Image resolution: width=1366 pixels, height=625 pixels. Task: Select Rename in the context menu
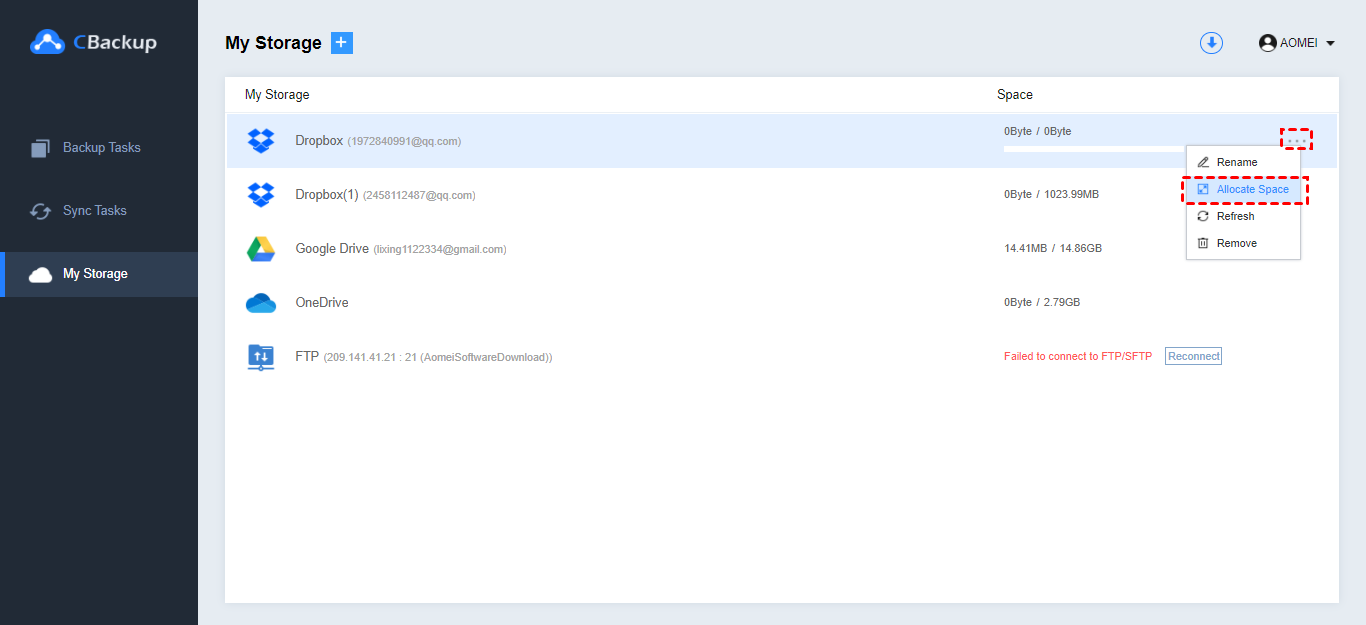pos(1236,161)
